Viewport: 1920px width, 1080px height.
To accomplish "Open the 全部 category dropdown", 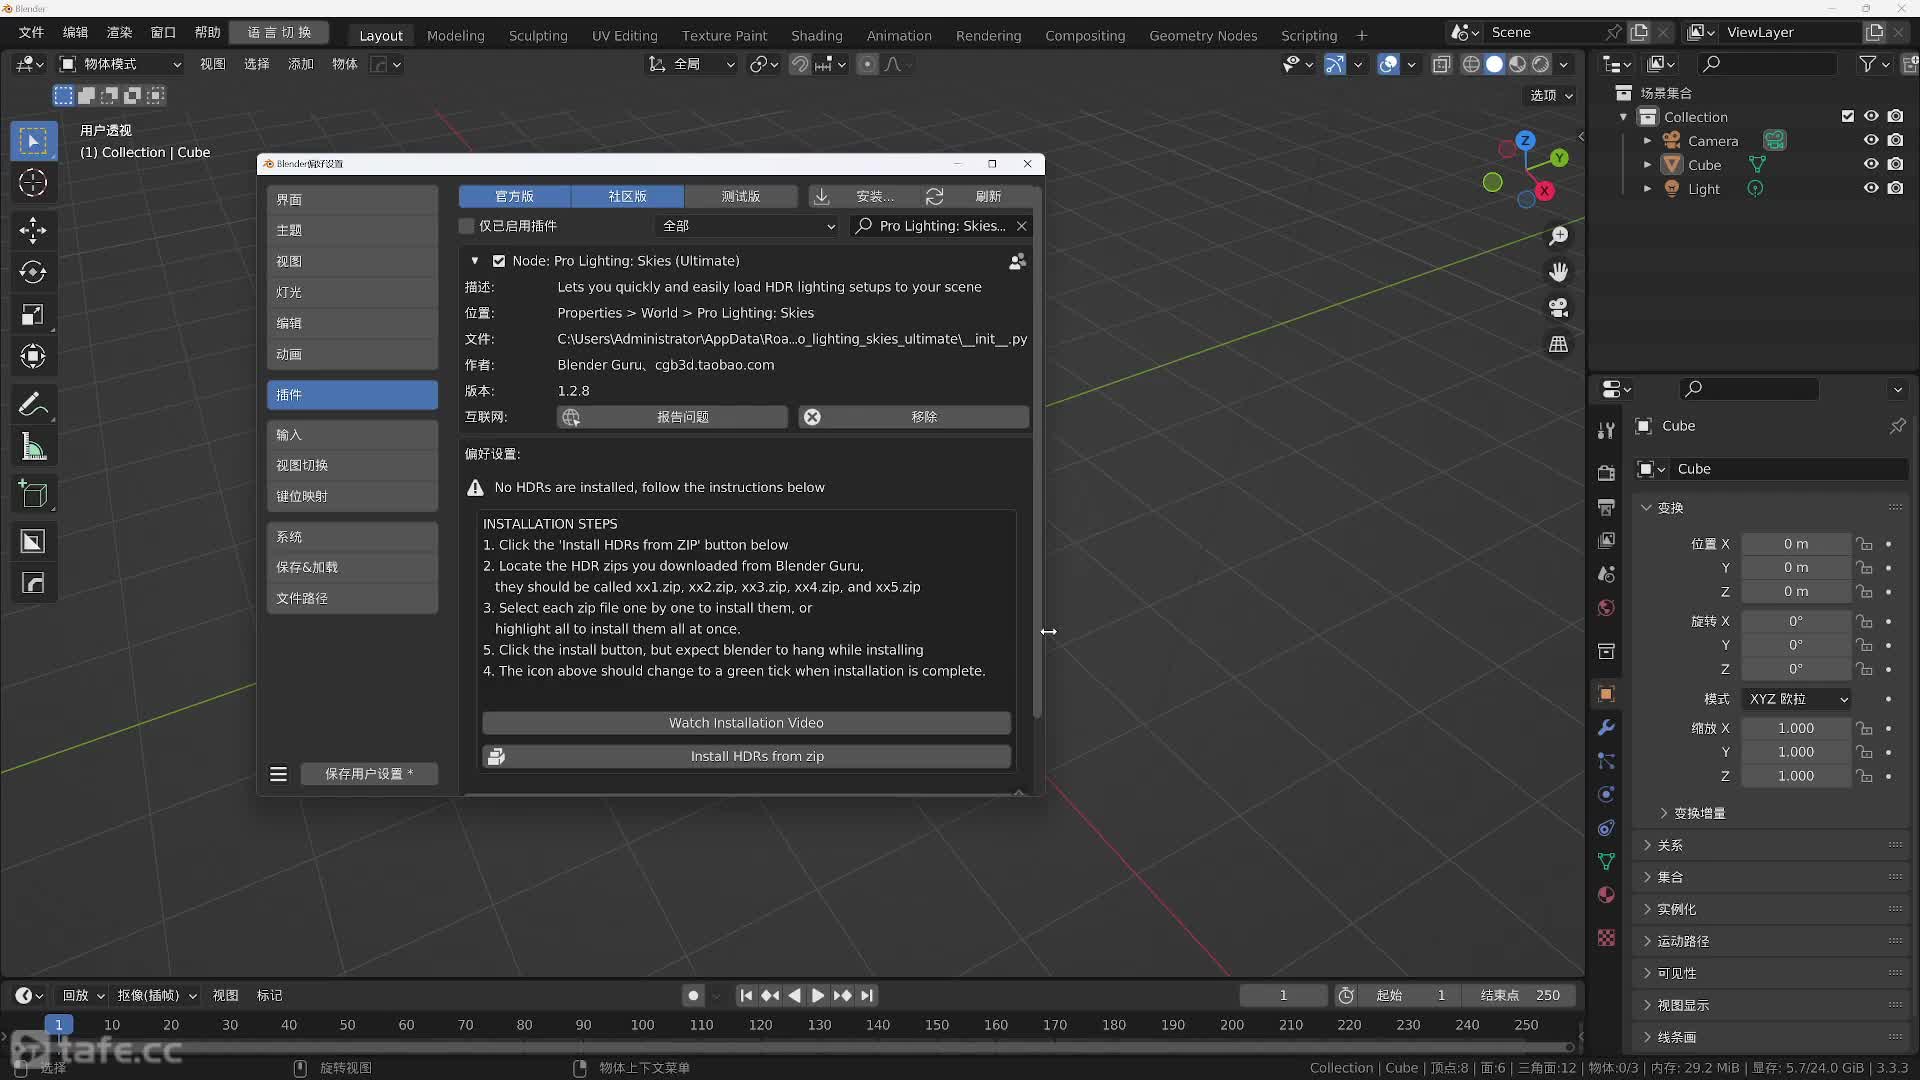I will [x=747, y=226].
